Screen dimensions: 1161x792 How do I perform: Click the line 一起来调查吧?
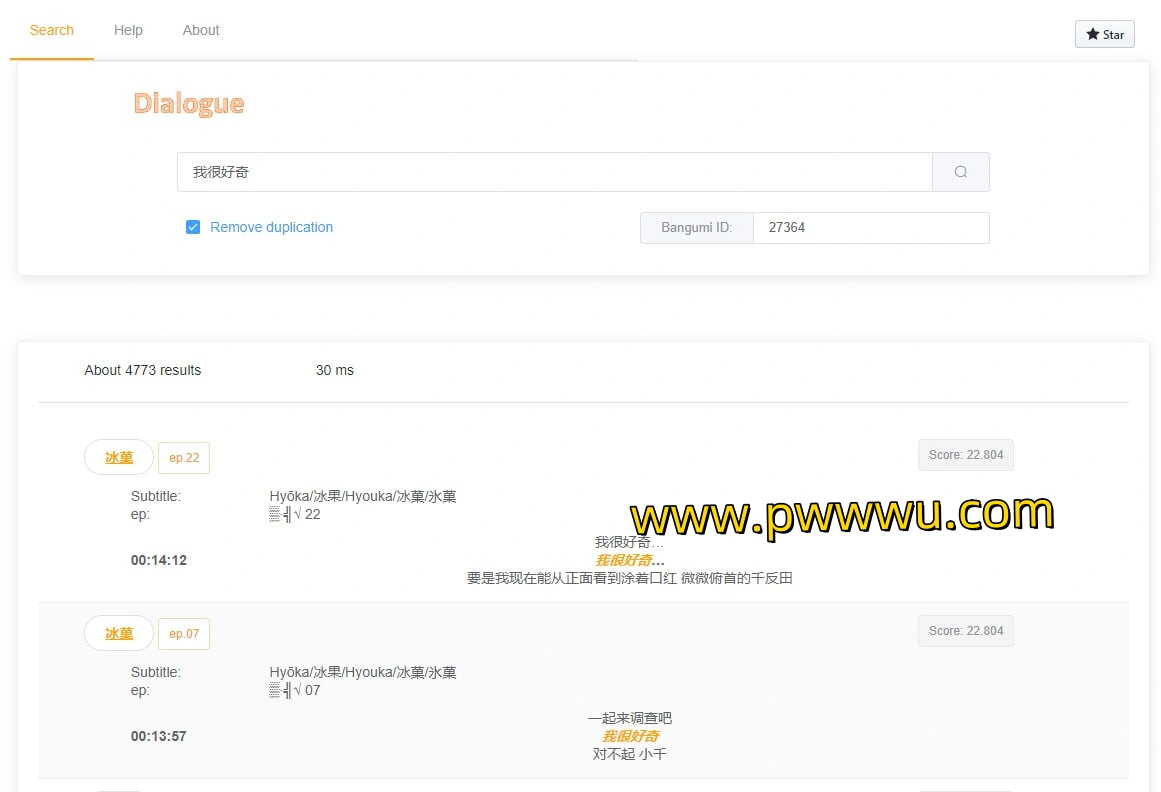(x=629, y=718)
